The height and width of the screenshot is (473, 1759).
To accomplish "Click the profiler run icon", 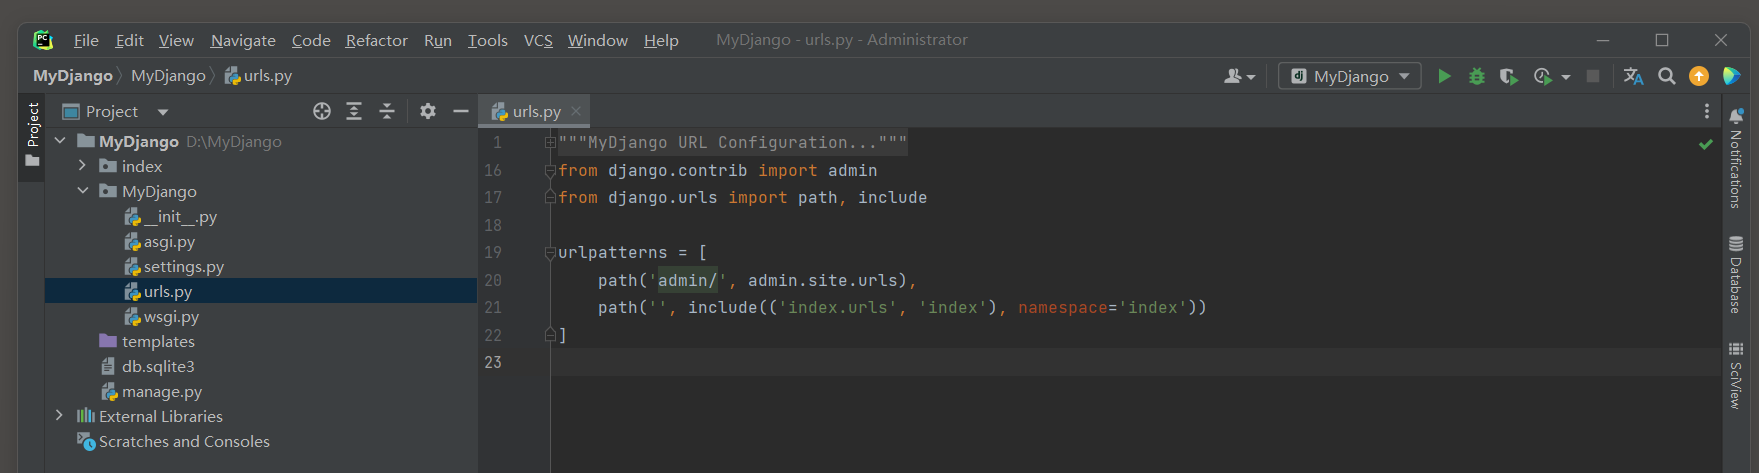I will pyautogui.click(x=1543, y=76).
